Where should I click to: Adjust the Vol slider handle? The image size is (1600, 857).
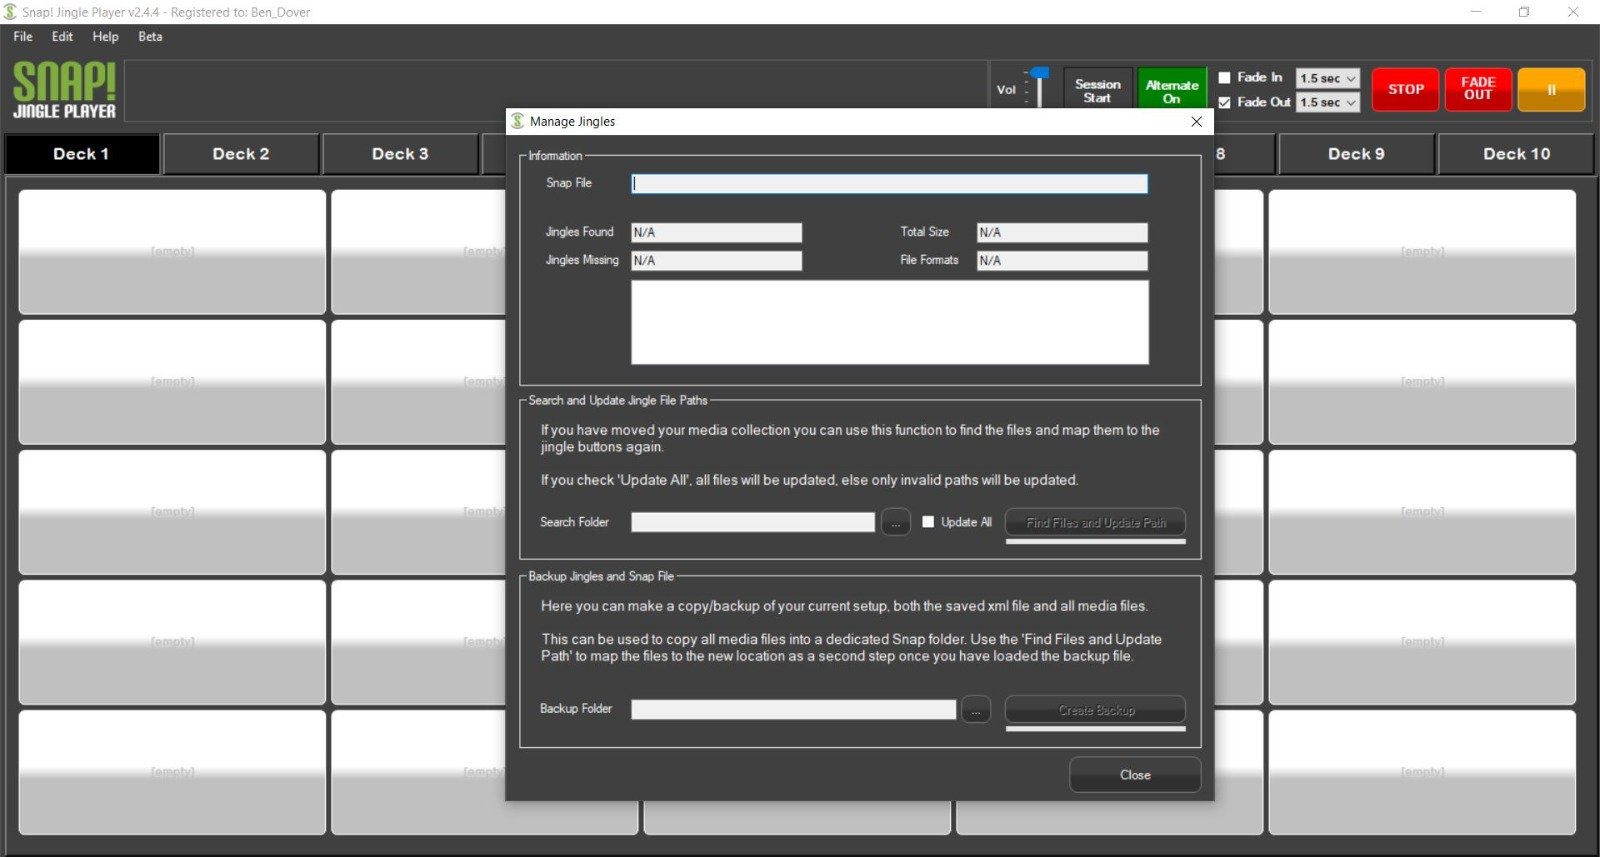tap(1040, 73)
